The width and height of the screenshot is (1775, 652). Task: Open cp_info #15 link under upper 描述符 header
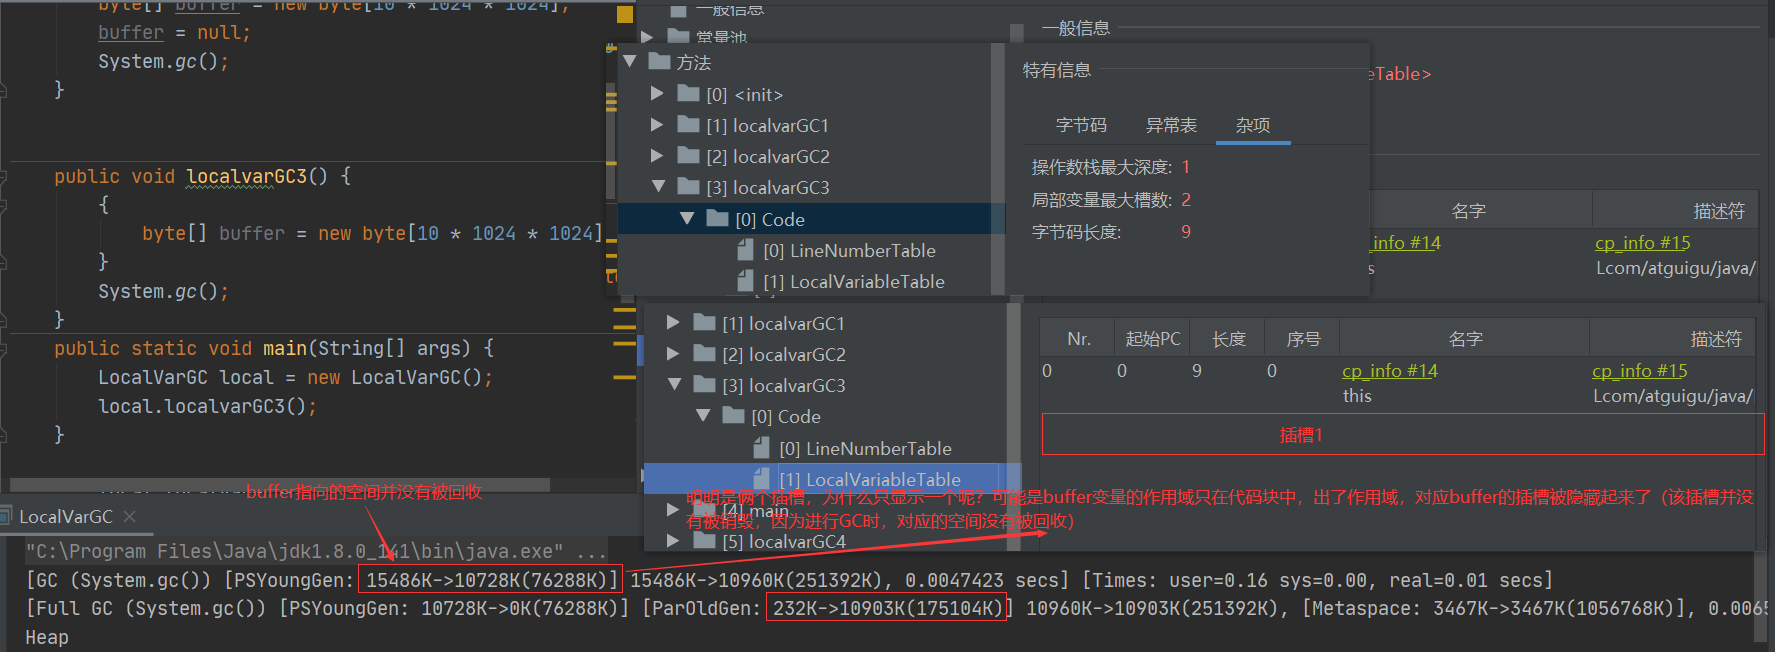tap(1642, 243)
